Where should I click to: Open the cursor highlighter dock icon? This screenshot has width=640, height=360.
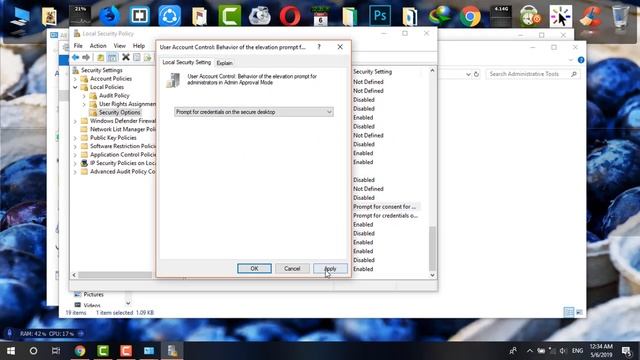(560, 16)
